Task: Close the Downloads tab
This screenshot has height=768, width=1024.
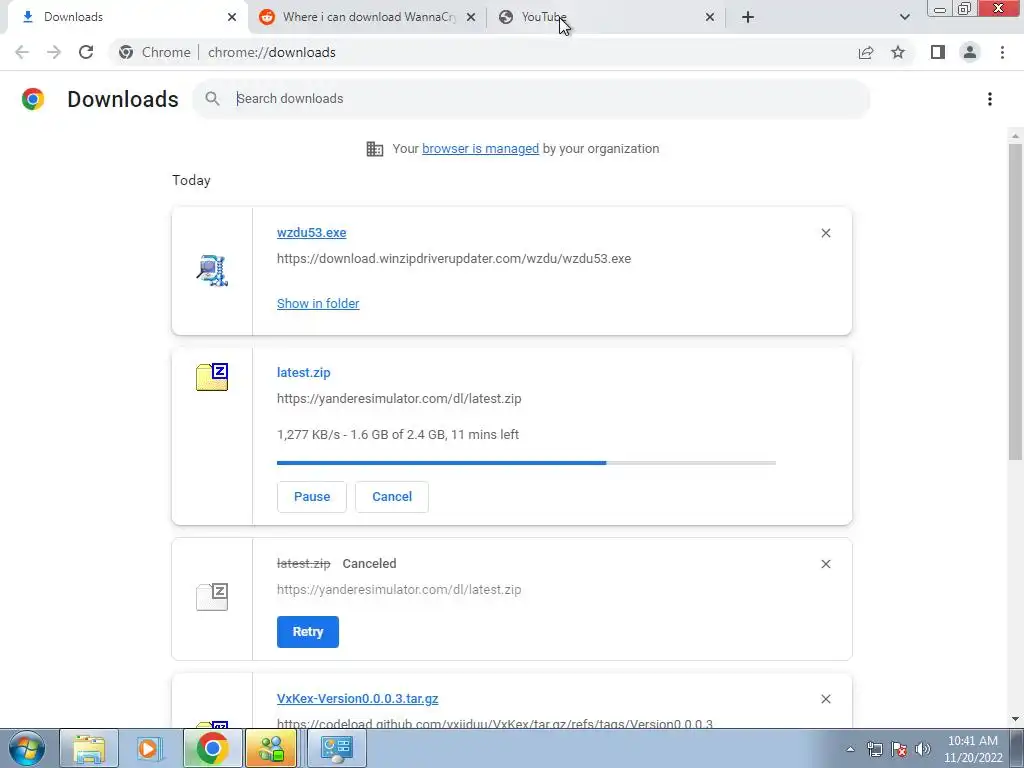Action: click(x=232, y=17)
